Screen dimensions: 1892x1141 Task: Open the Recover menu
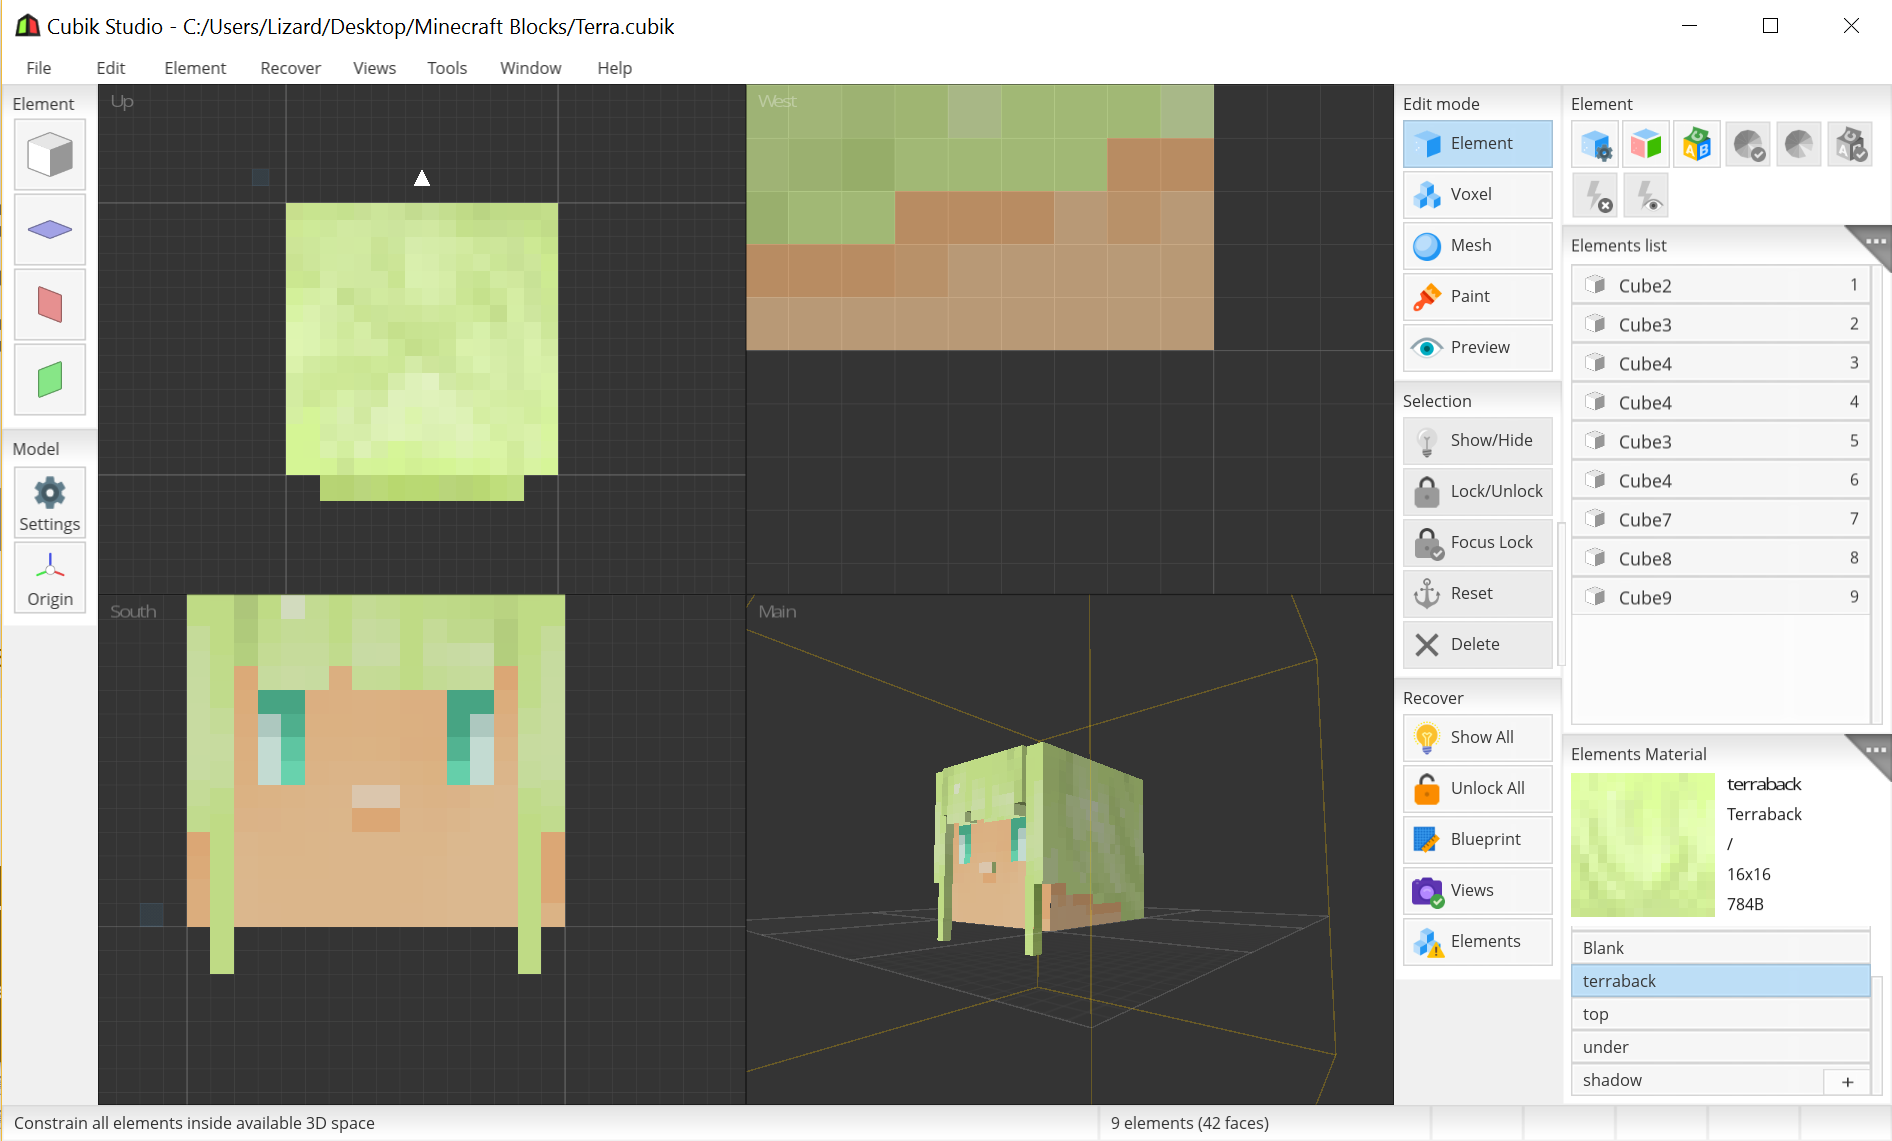290,68
